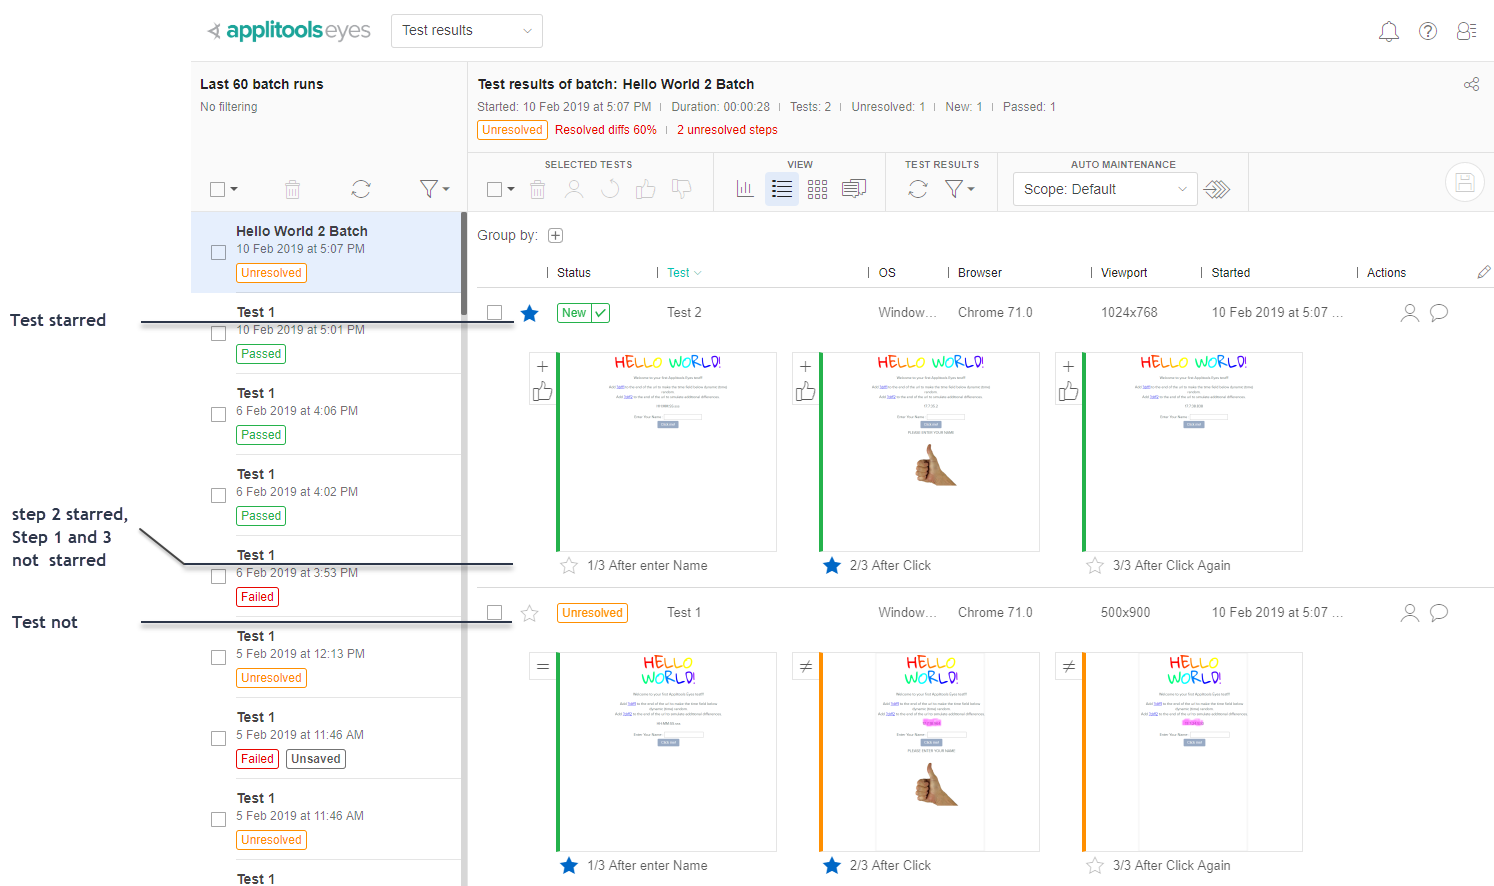Open the notifications bell icon
1494x886 pixels.
coord(1388,32)
